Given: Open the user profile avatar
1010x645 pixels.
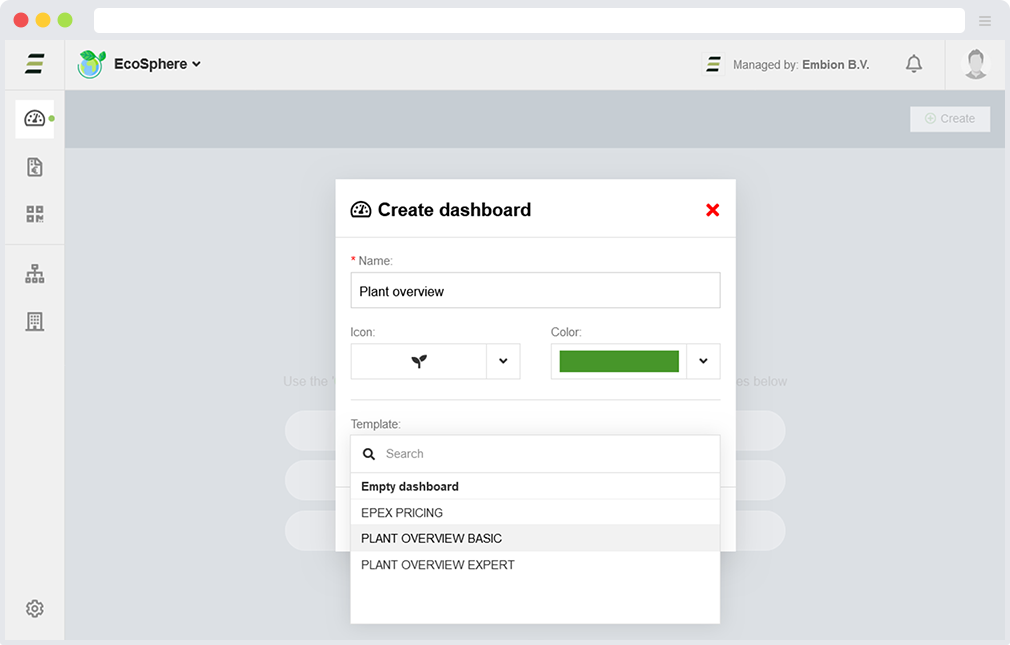Looking at the screenshot, I should (x=975, y=64).
